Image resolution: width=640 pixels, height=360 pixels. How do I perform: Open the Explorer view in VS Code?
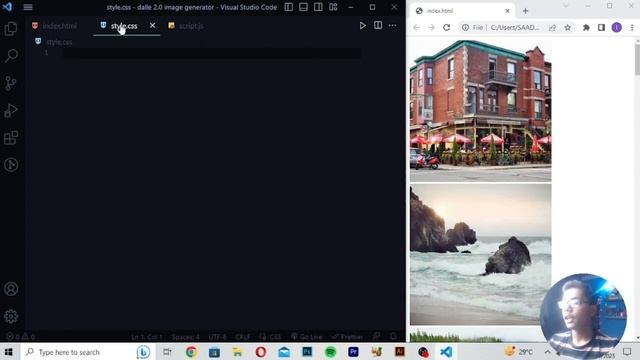(x=11, y=29)
